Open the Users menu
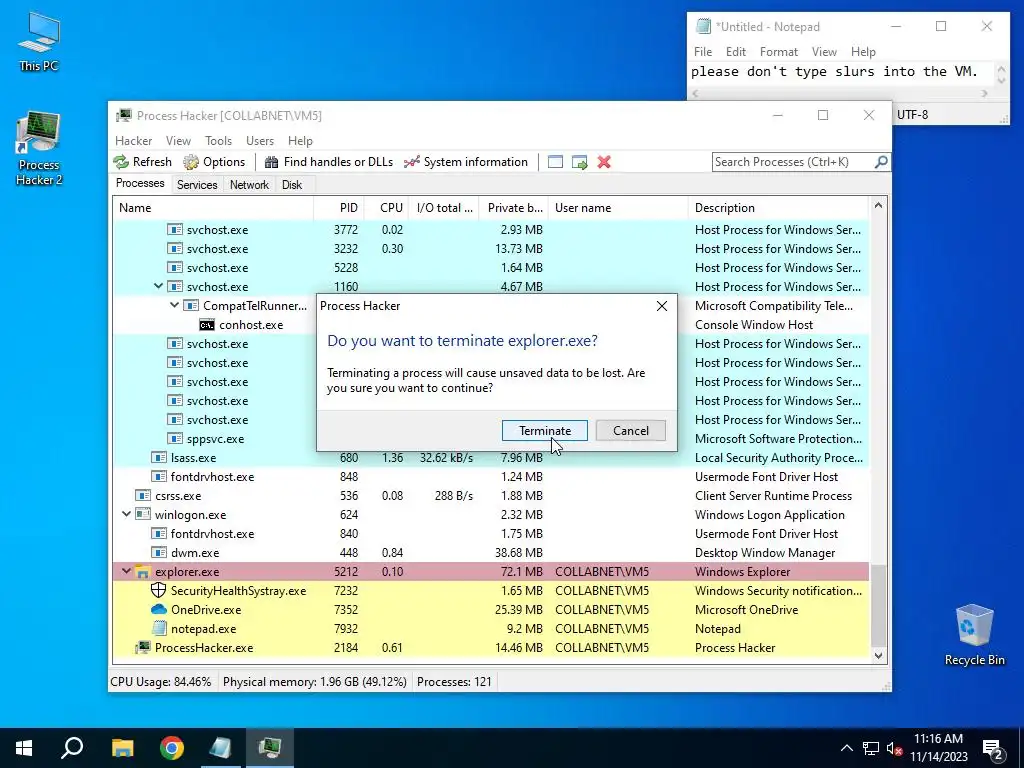The height and width of the screenshot is (768, 1024). coord(260,140)
